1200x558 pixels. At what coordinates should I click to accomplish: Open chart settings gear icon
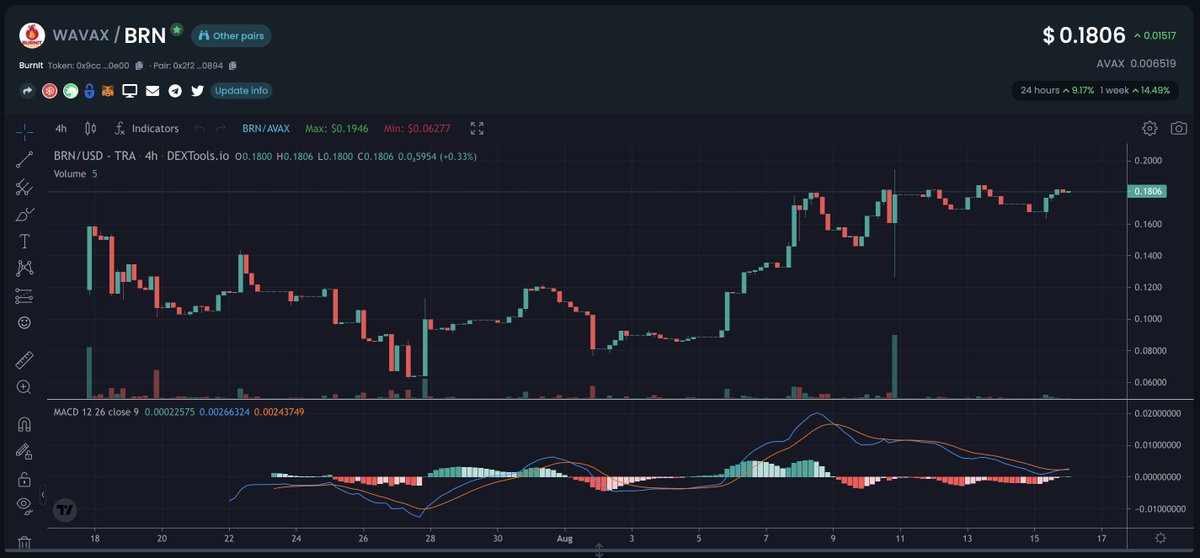1150,128
